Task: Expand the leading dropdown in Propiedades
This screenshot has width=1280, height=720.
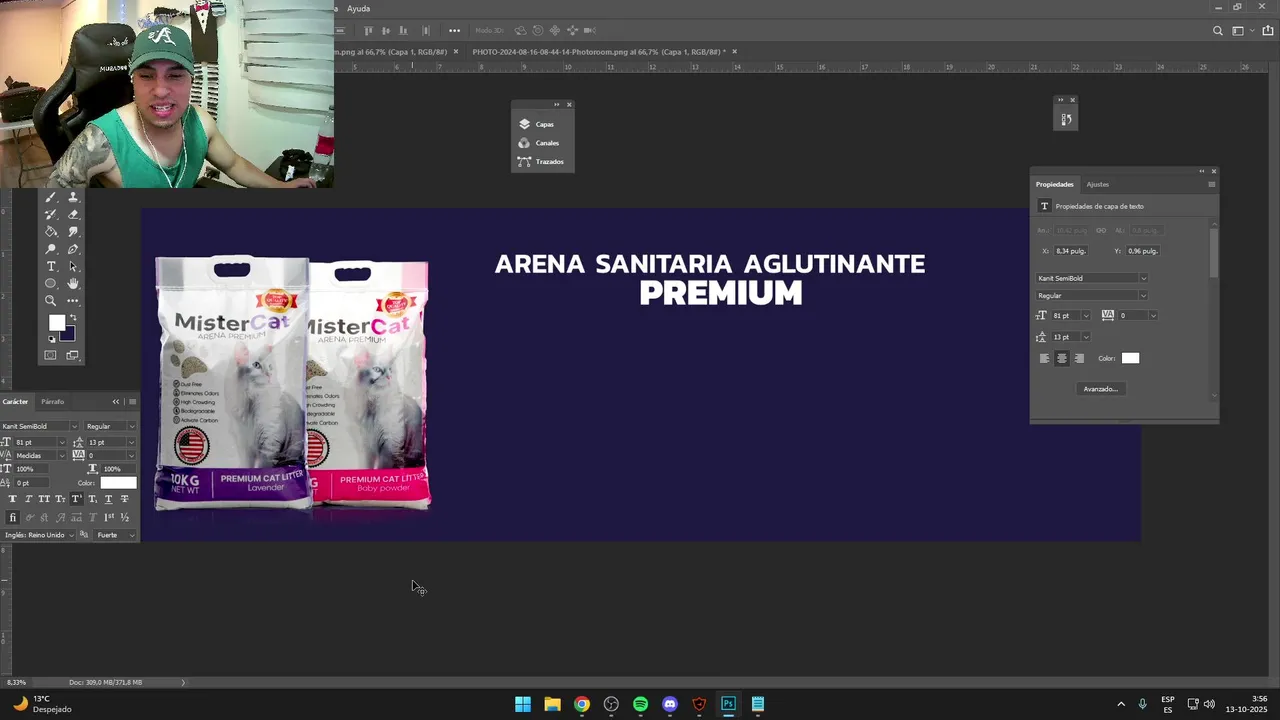Action: [x=1086, y=337]
